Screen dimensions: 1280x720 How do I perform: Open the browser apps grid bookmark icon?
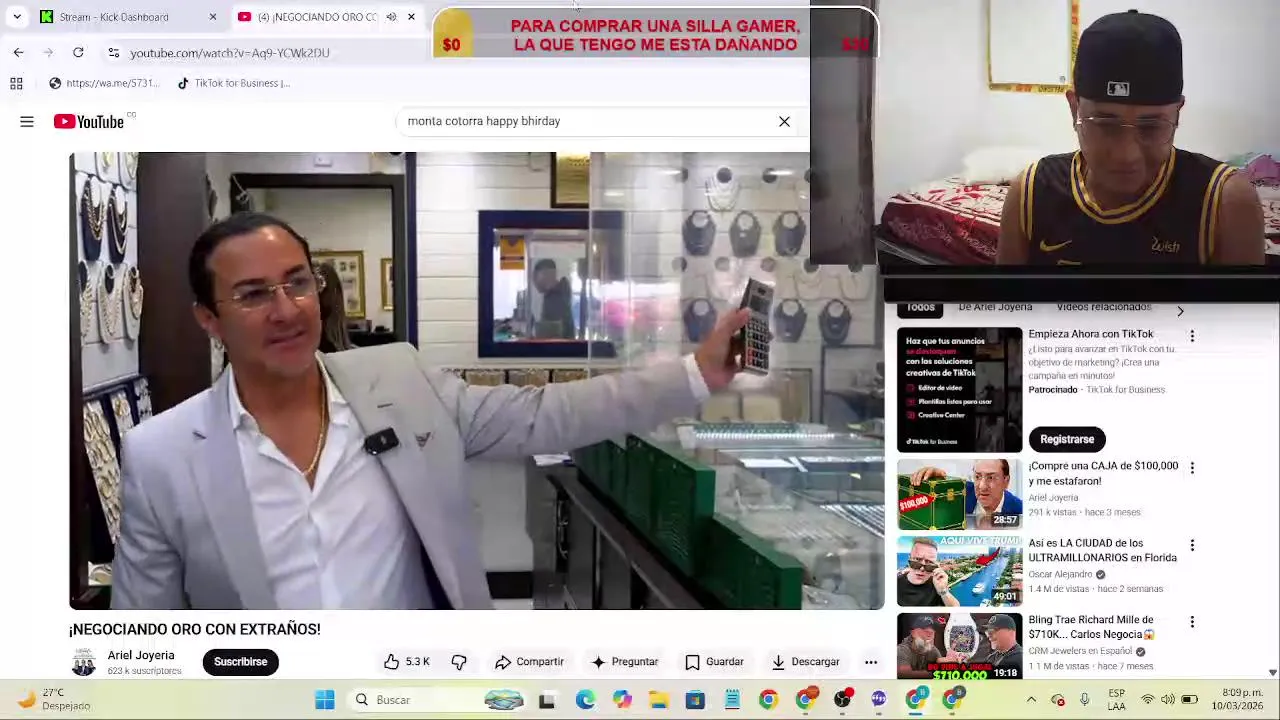coord(16,83)
